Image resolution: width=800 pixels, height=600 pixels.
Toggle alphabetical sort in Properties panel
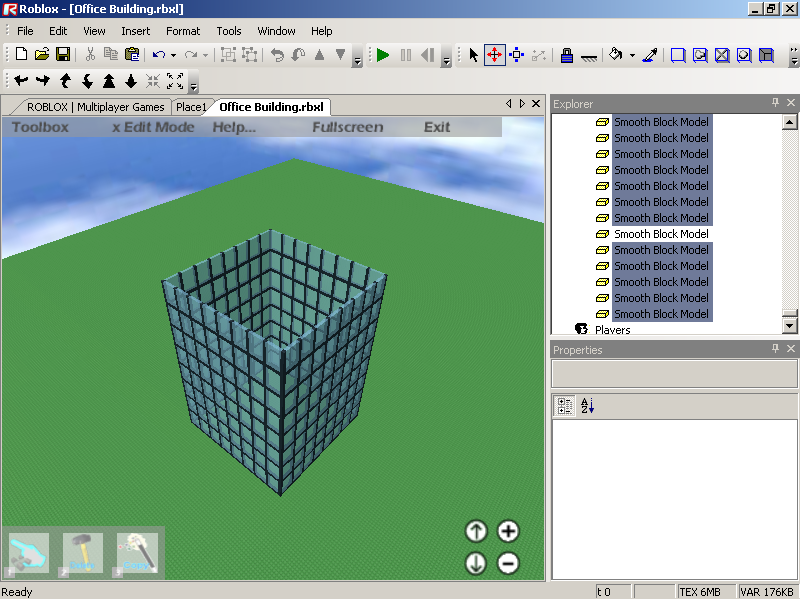(x=587, y=405)
